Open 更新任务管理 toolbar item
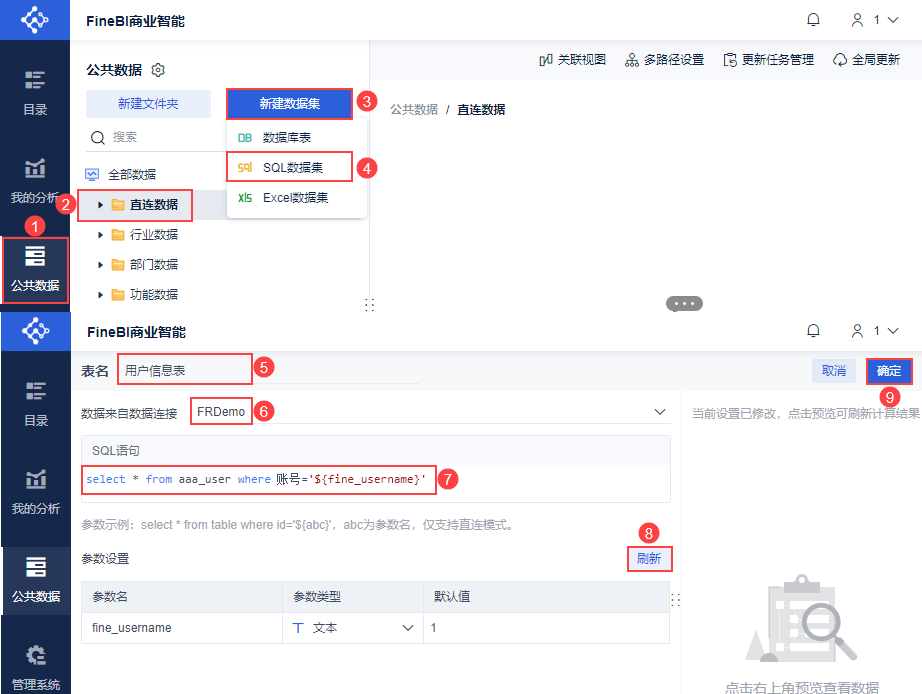The width and height of the screenshot is (922, 694). [x=769, y=59]
